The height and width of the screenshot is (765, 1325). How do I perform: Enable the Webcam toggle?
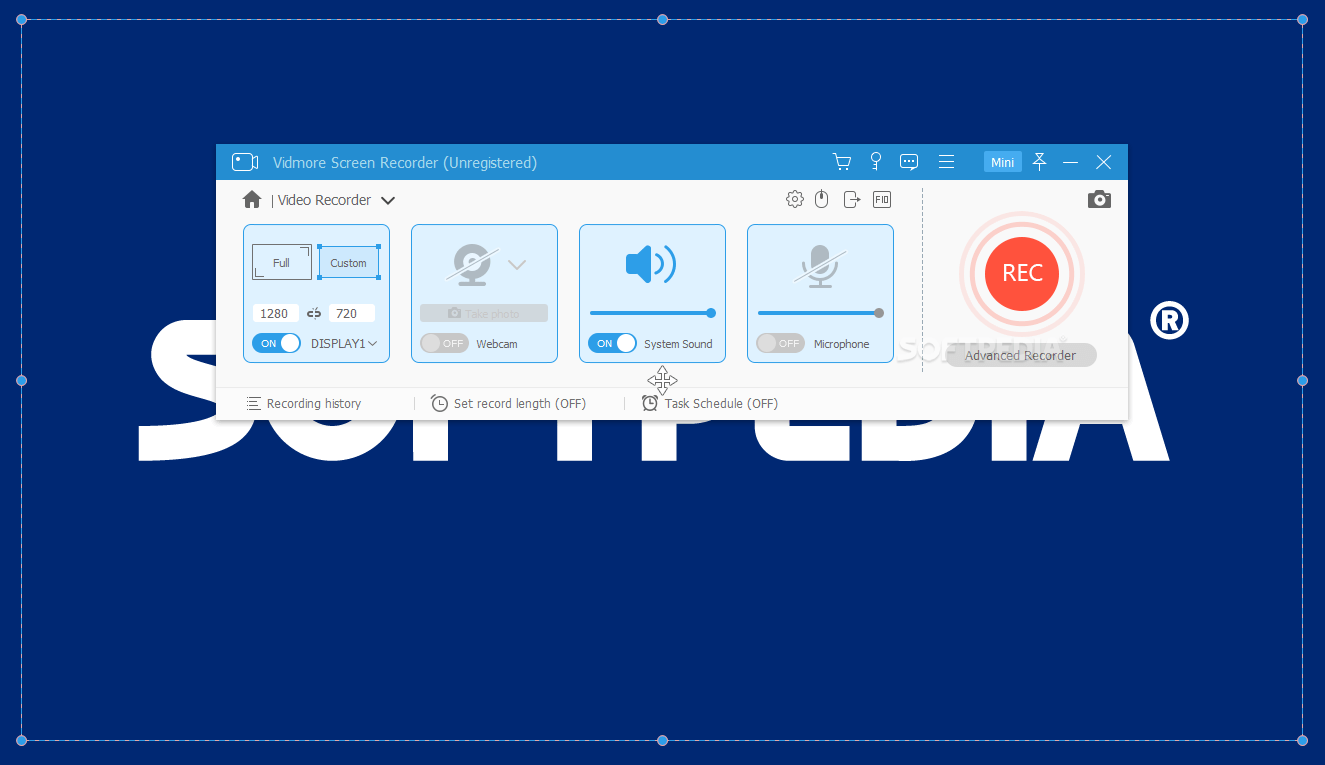pyautogui.click(x=443, y=343)
